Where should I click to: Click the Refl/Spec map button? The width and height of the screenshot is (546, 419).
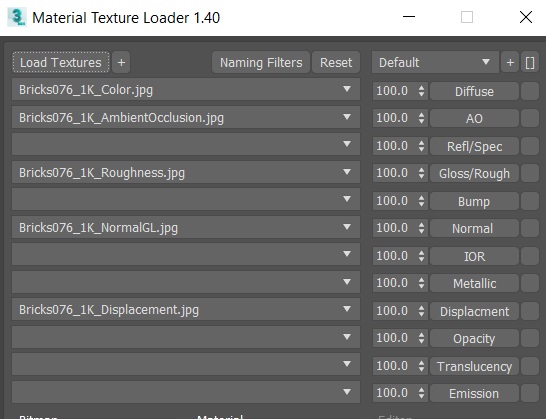[474, 146]
